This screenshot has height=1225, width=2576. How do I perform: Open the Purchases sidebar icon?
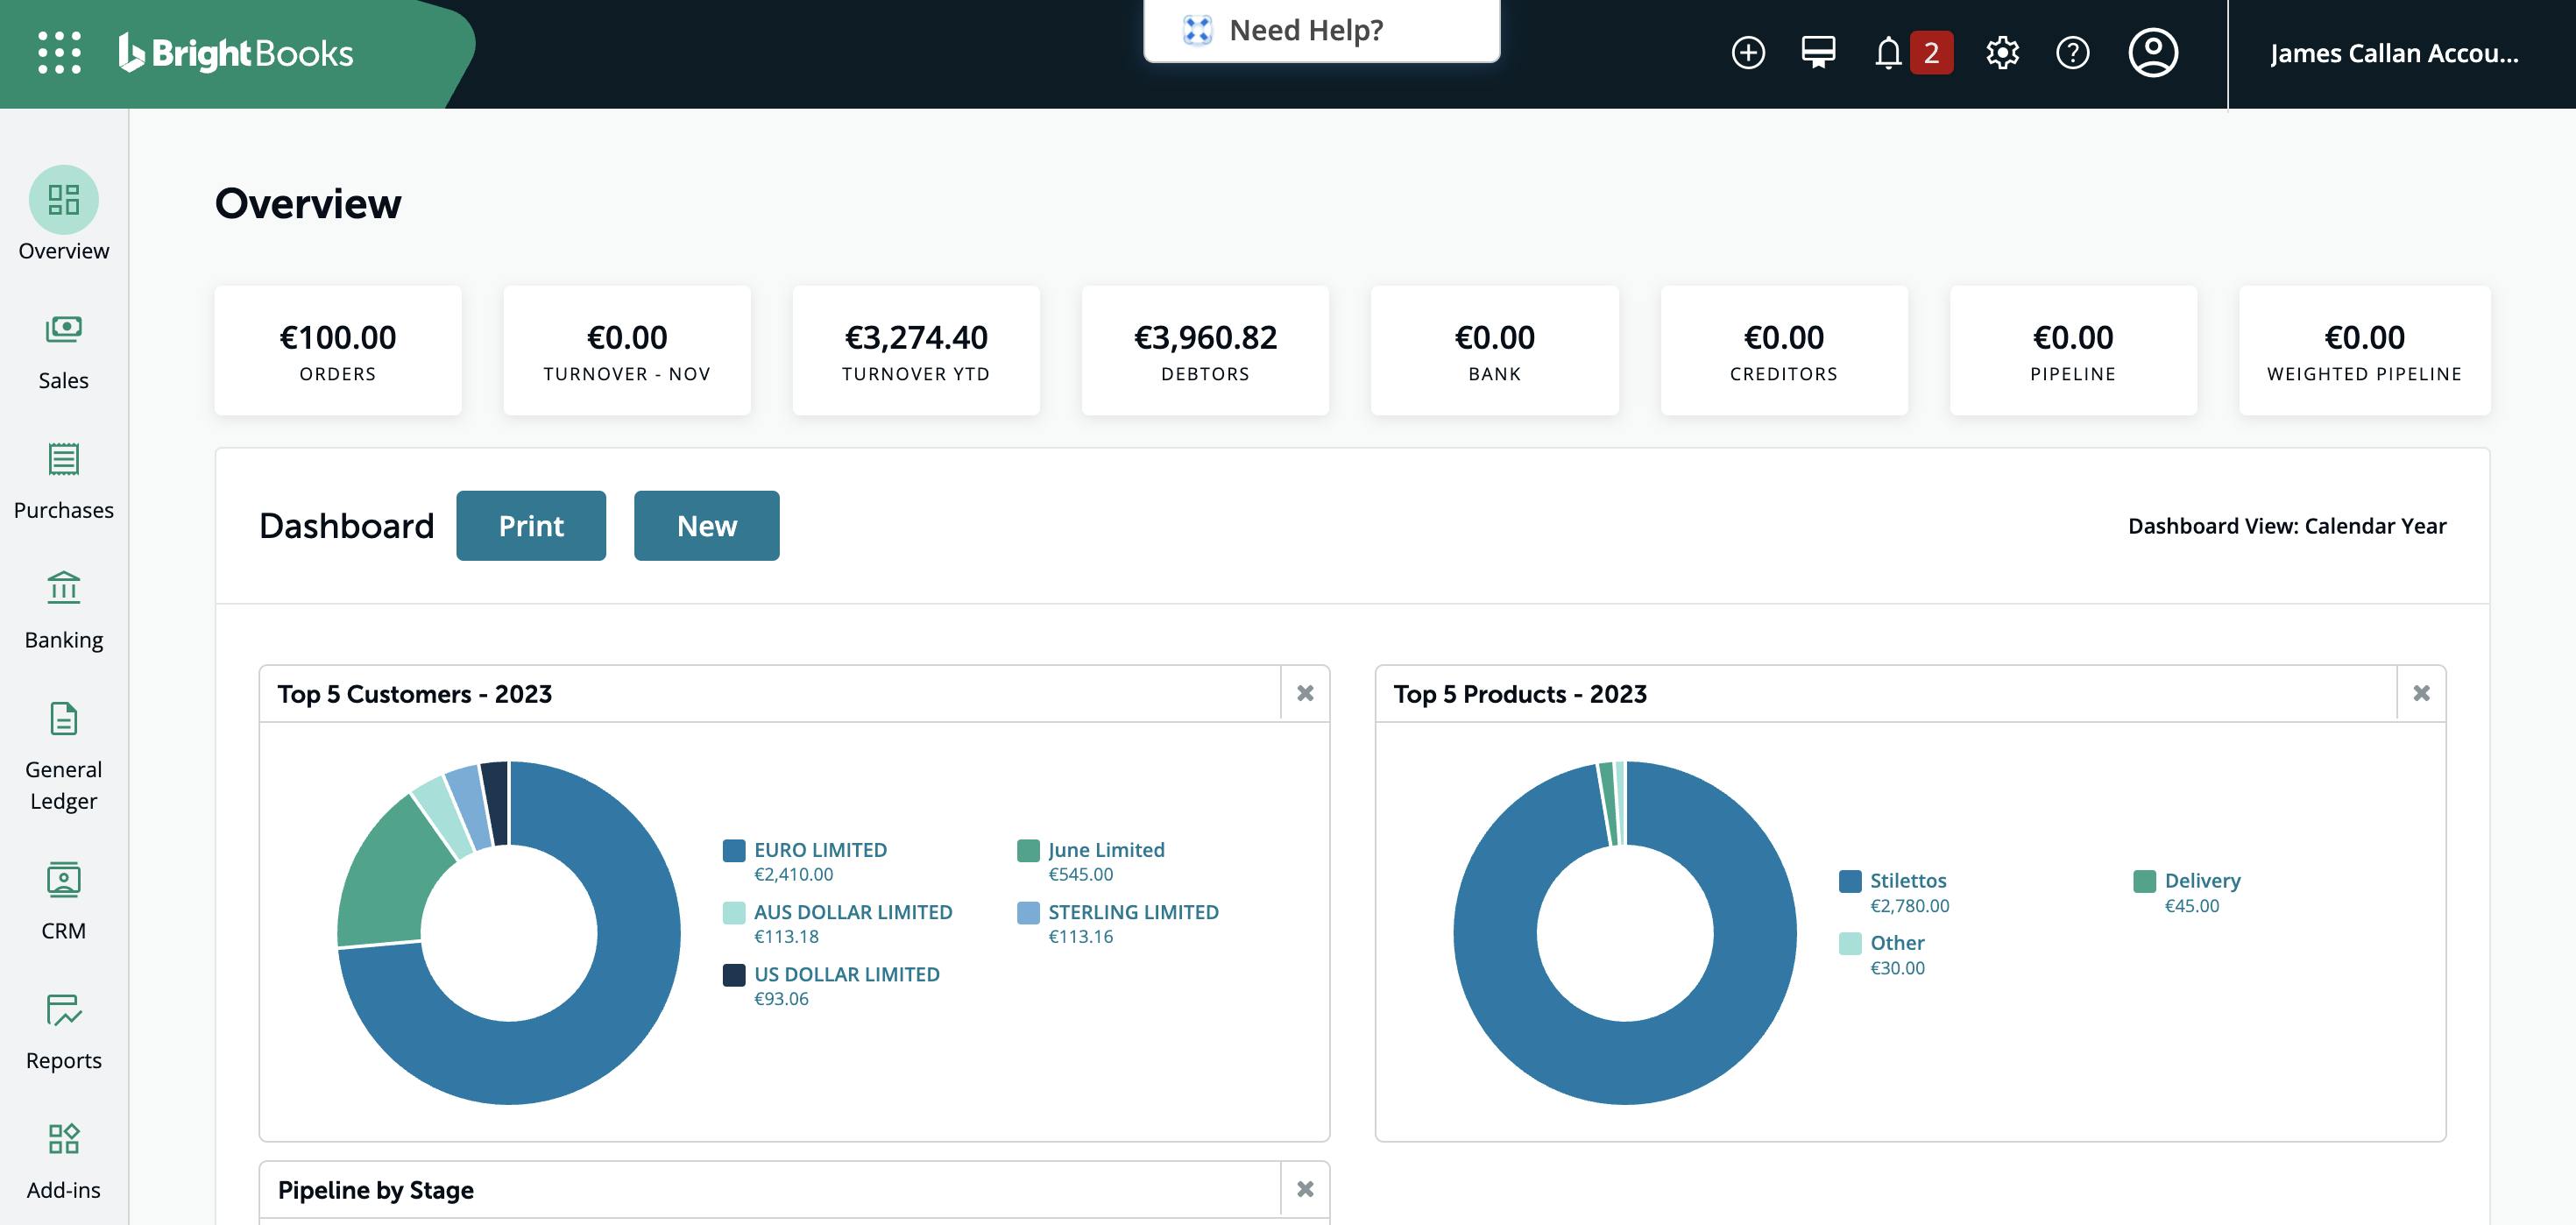click(x=64, y=459)
